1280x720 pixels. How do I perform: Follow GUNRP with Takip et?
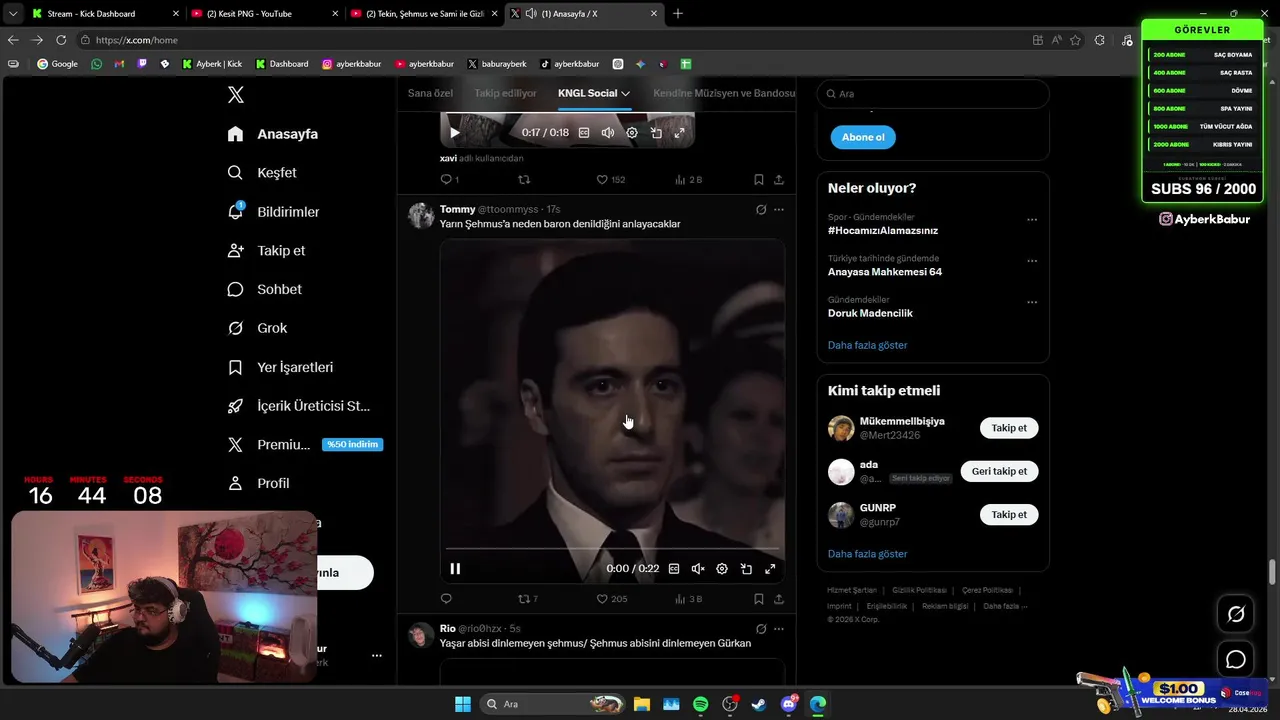coord(1009,514)
